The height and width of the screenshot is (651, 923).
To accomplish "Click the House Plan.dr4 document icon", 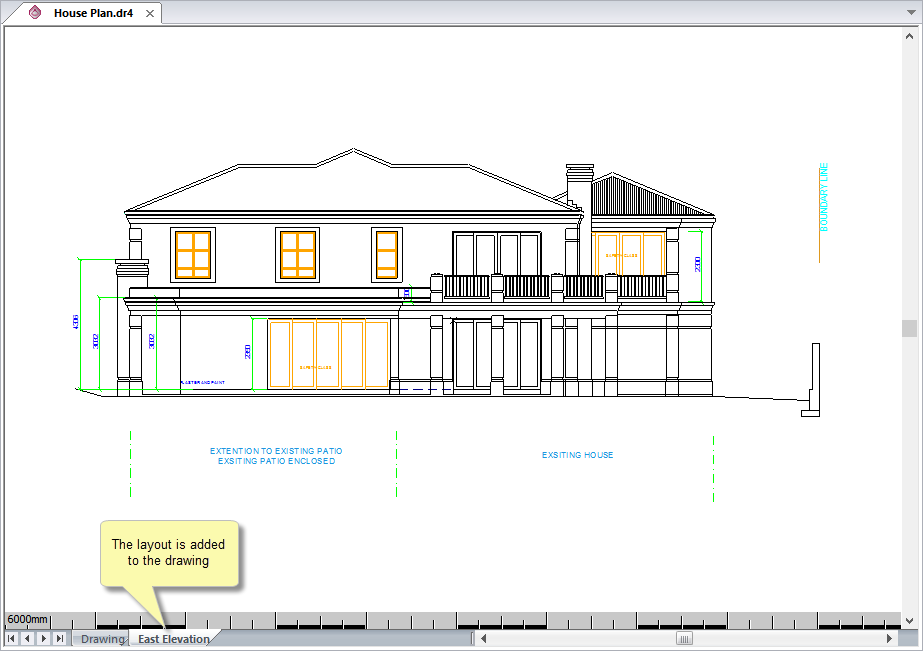I will coord(34,14).
